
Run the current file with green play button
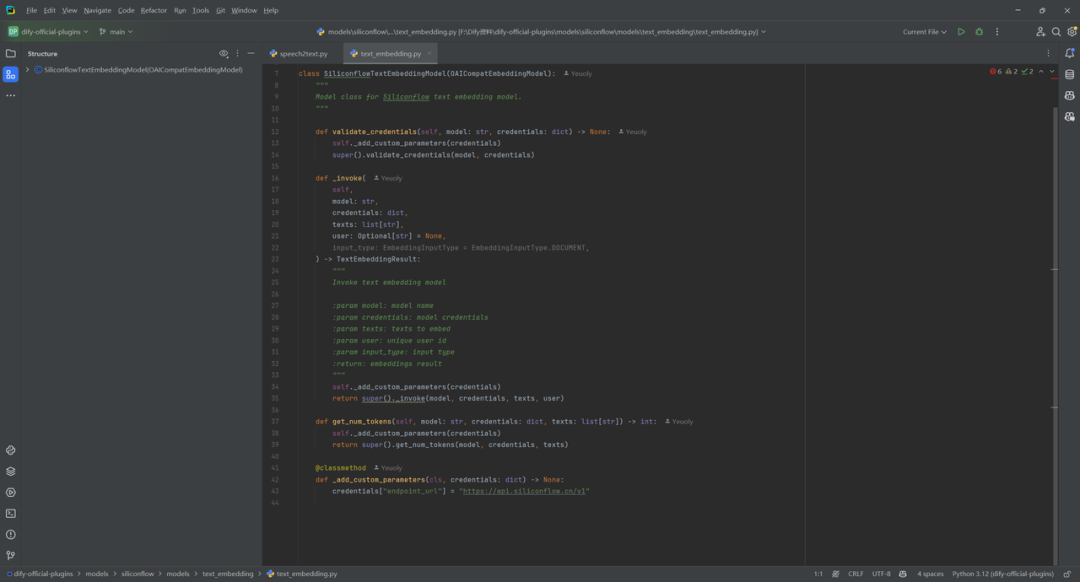tap(961, 32)
